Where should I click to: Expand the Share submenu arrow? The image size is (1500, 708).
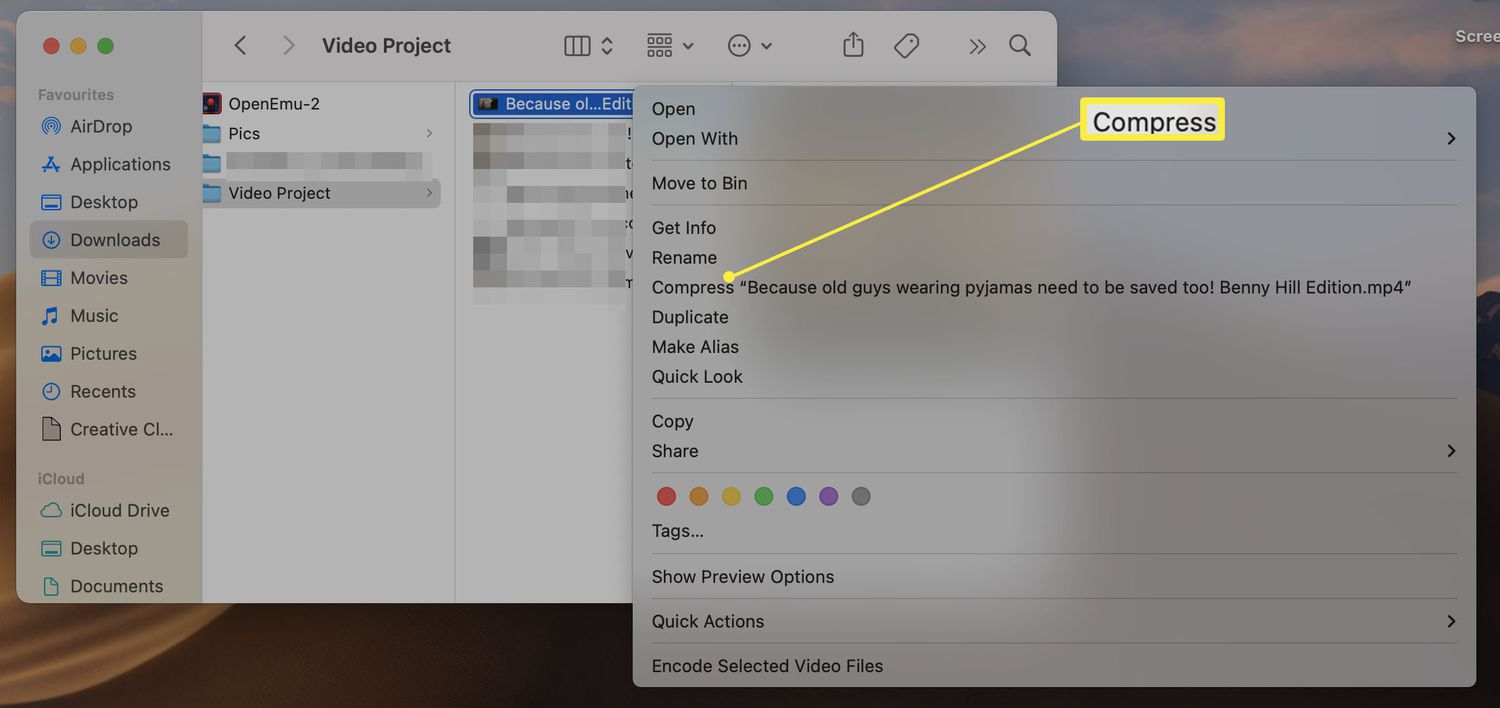[x=1451, y=451]
